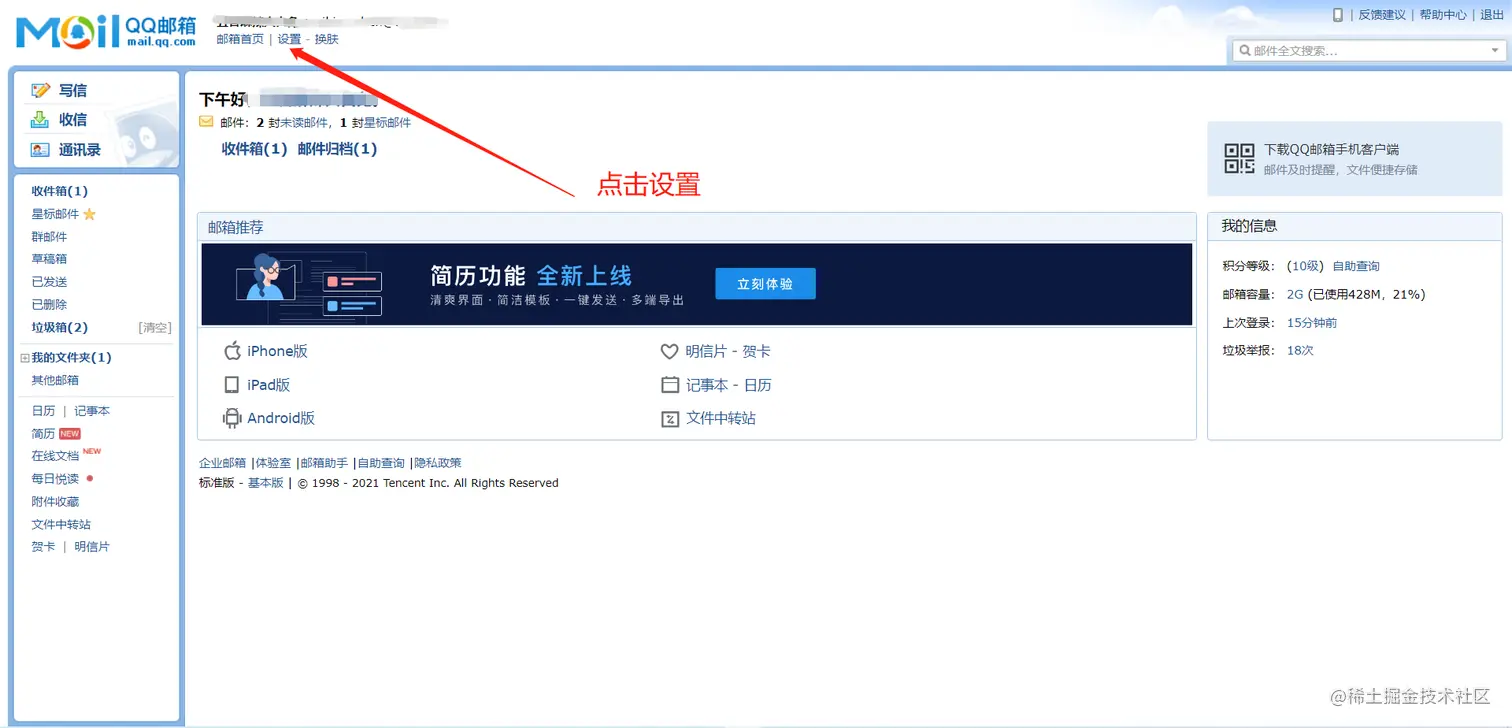
Task: Open 隐私政策 footer link
Action: [438, 463]
